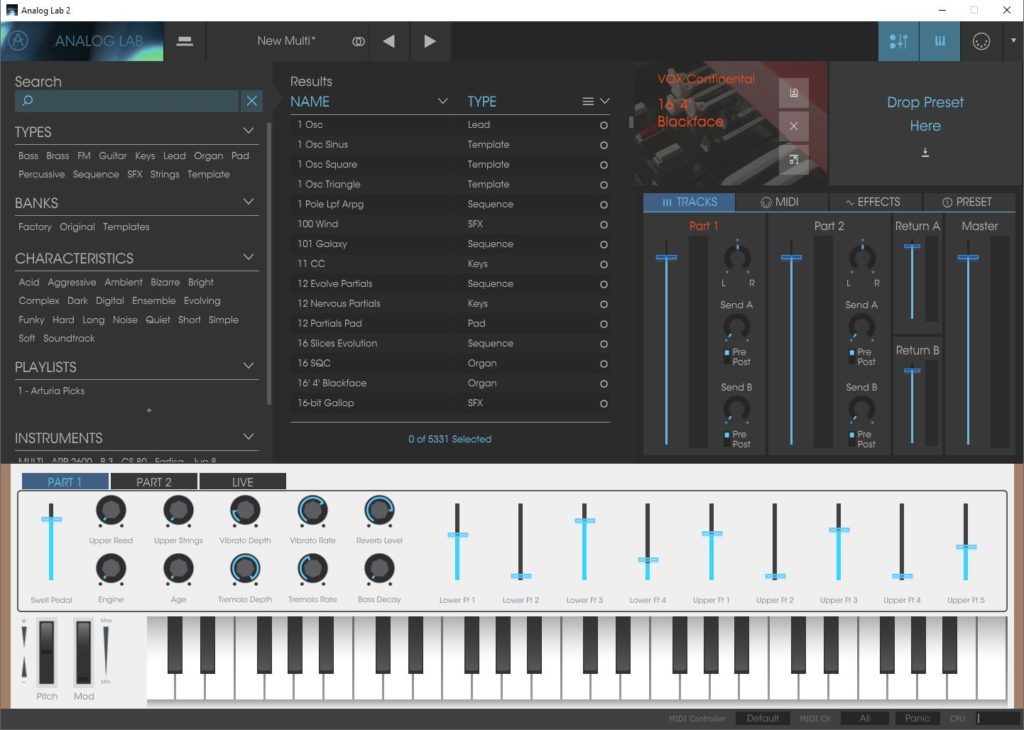Image resolution: width=1024 pixels, height=730 pixels.
Task: Click the compare icon beside New Multi
Action: click(x=358, y=41)
